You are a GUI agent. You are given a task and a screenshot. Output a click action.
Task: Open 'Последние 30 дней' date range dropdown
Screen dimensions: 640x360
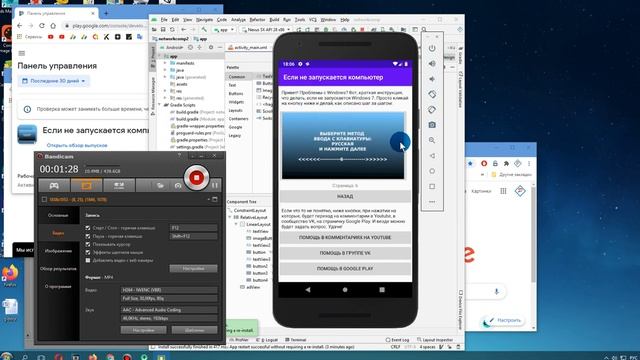coord(54,81)
